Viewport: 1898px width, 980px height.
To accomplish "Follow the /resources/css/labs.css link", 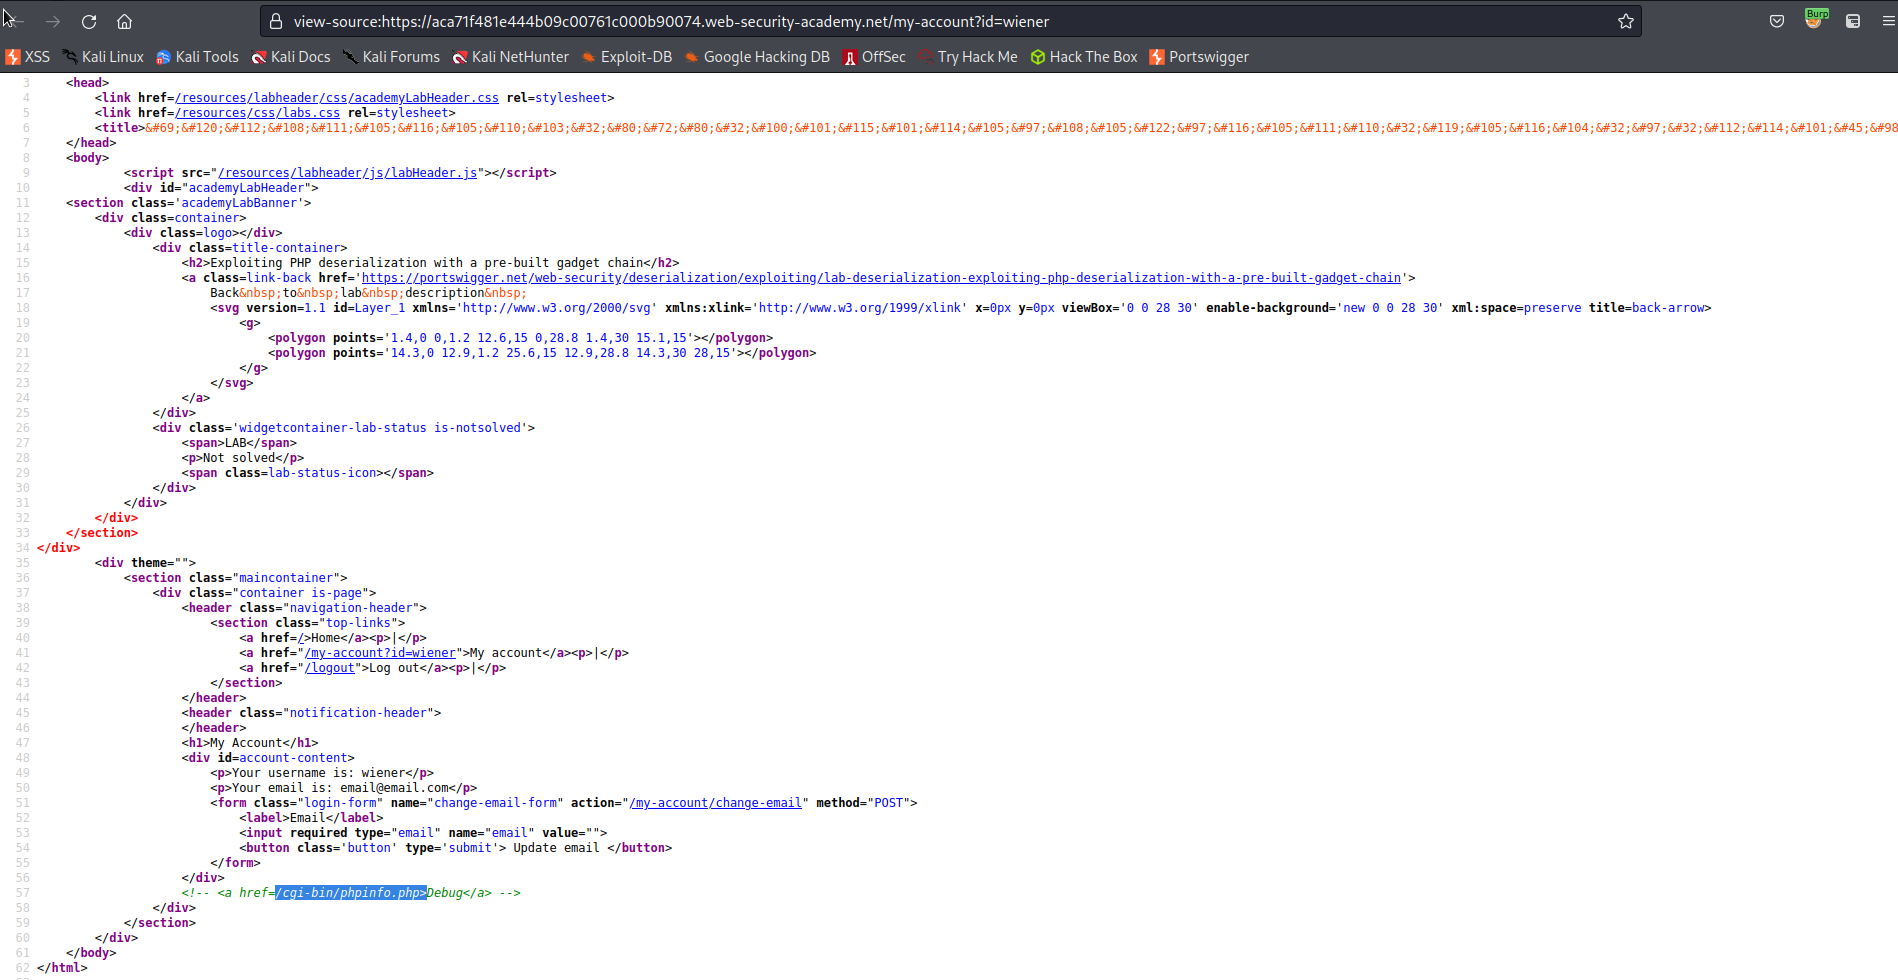I will point(258,113).
